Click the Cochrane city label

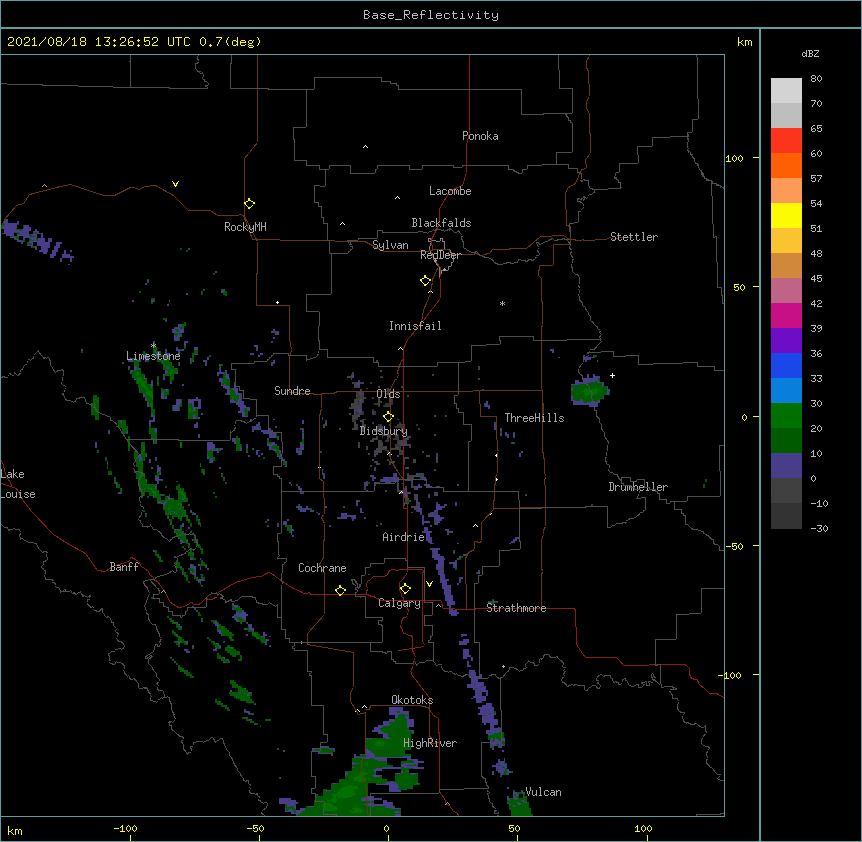coord(322,568)
